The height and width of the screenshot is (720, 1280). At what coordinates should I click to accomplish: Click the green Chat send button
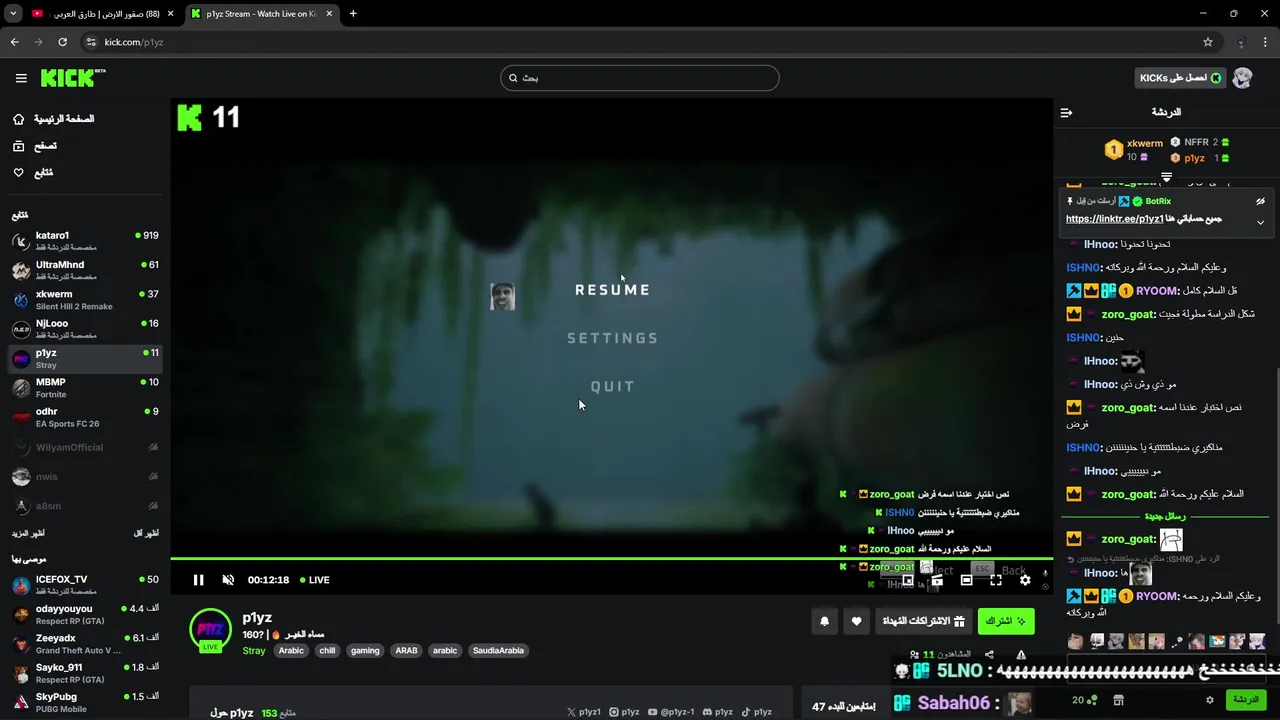[x=1246, y=700]
